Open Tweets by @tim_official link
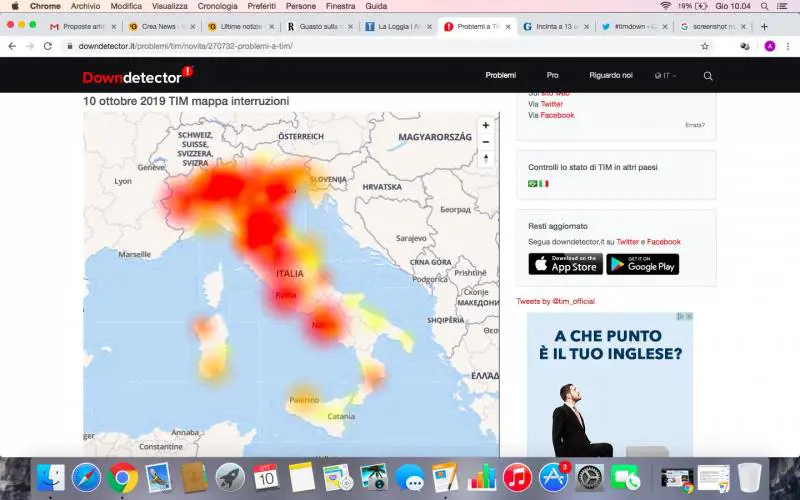Image resolution: width=800 pixels, height=500 pixels. pyautogui.click(x=556, y=301)
